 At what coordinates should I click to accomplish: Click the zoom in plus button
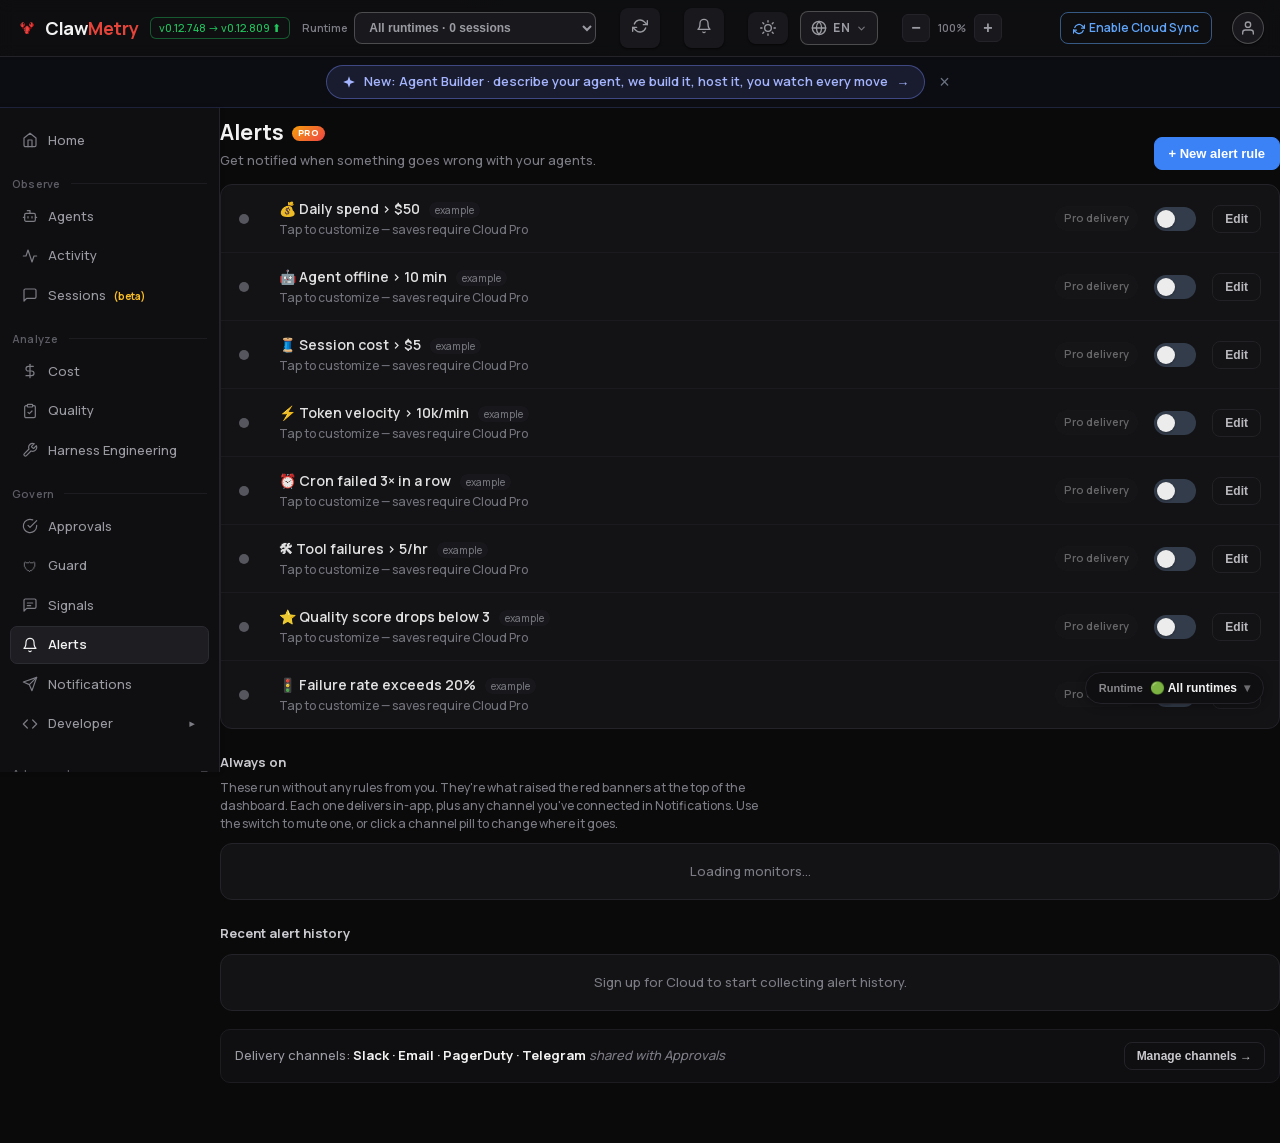[x=988, y=28]
